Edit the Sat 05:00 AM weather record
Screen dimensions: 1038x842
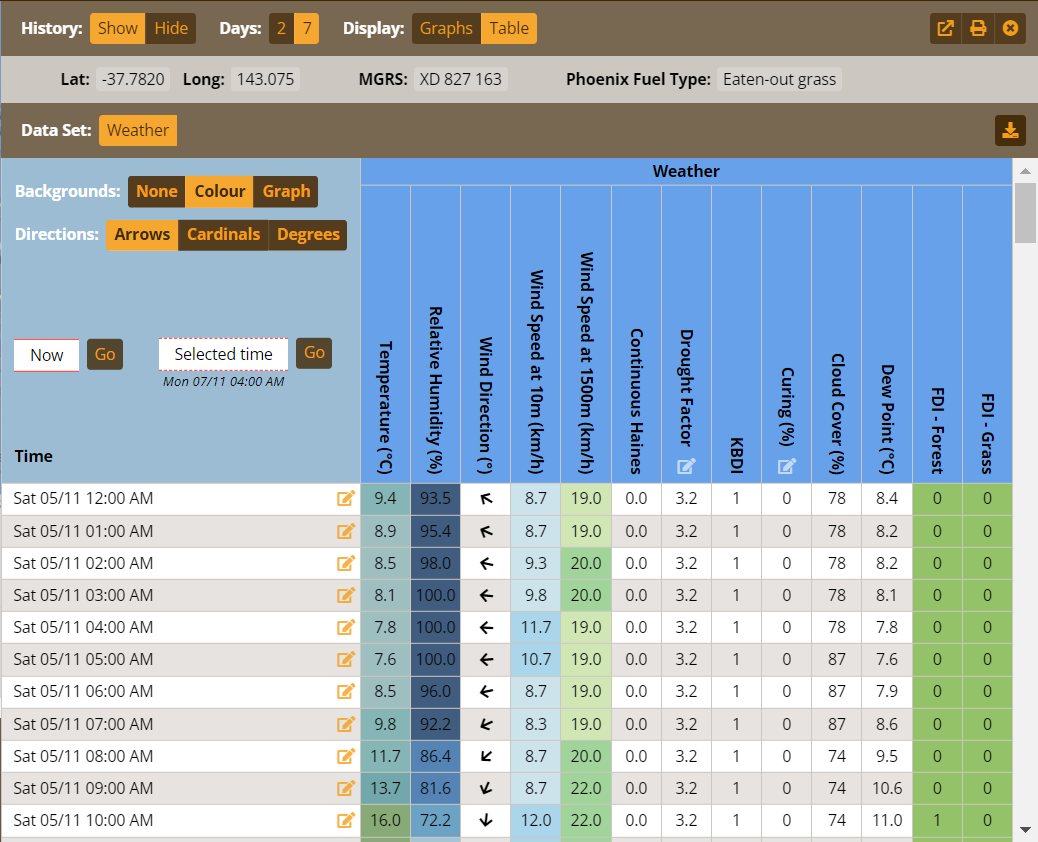click(346, 659)
